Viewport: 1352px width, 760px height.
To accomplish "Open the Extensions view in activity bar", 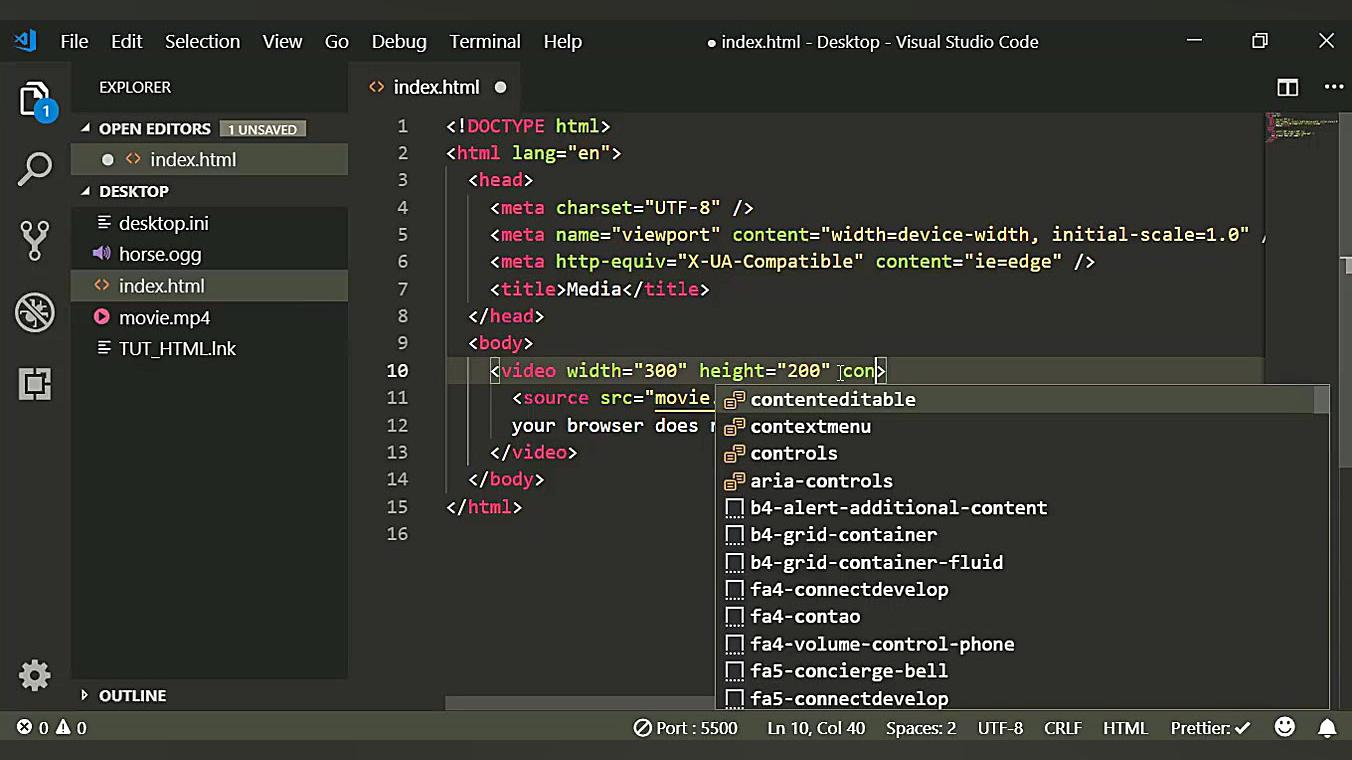I will [35, 384].
